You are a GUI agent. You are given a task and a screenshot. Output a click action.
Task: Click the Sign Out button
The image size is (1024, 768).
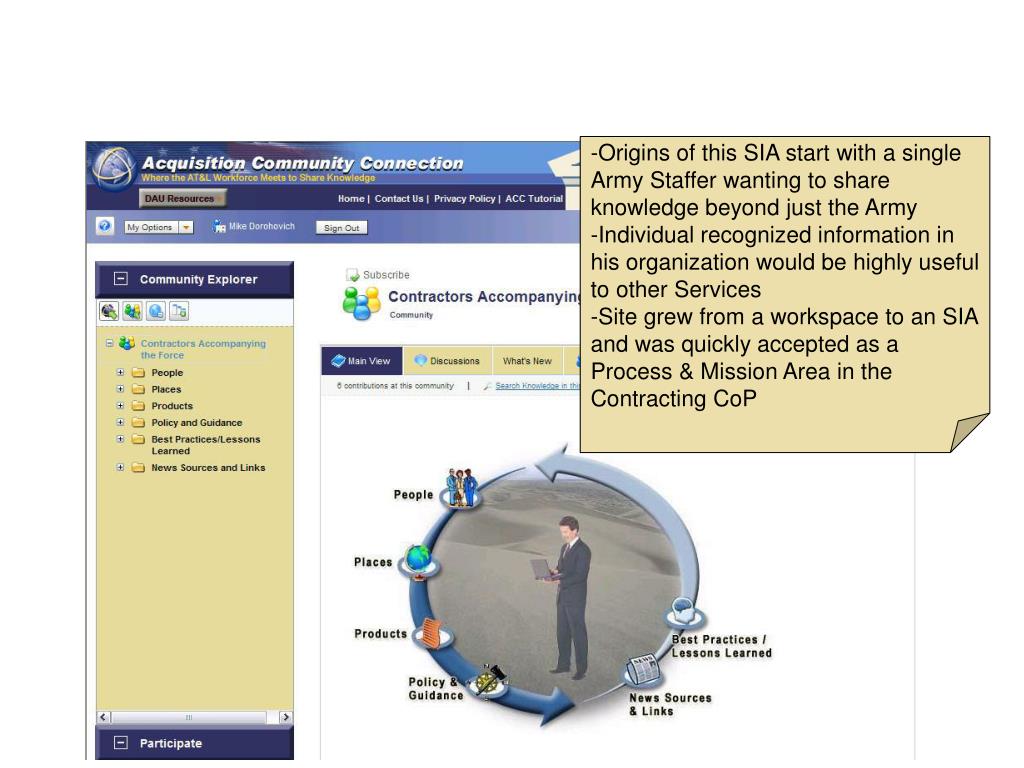click(x=342, y=228)
